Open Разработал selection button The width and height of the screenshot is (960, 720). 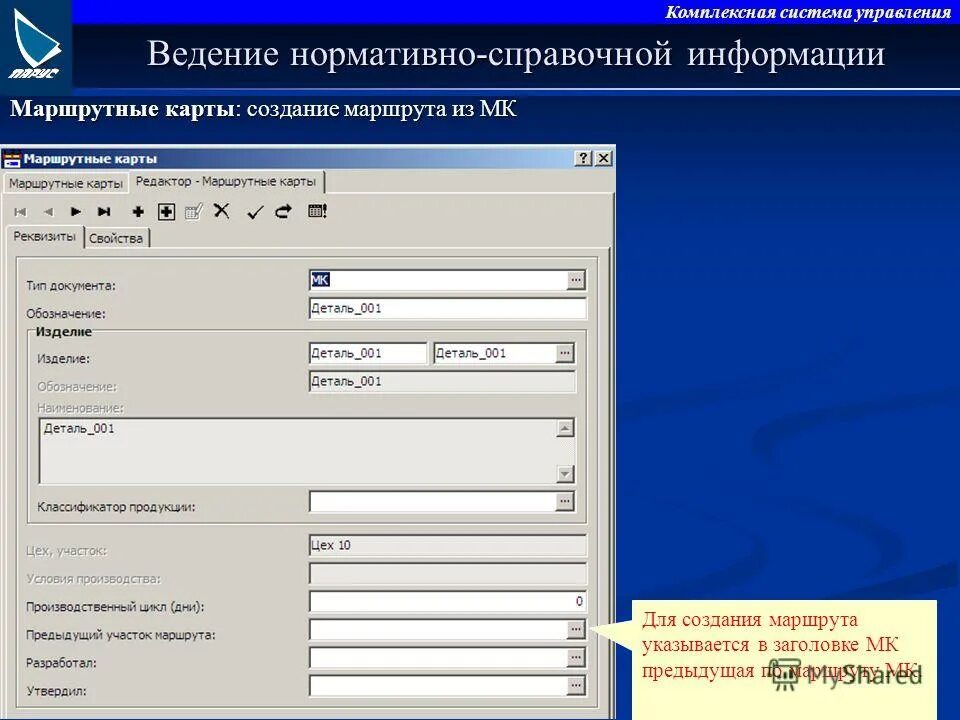tap(576, 655)
